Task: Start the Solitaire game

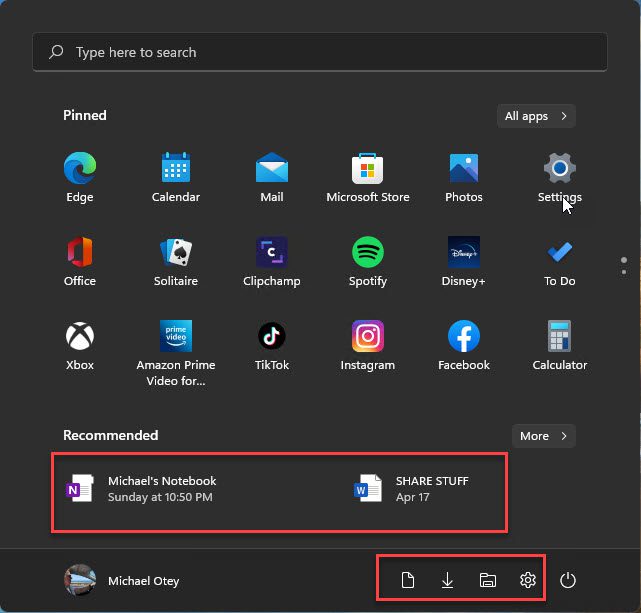Action: (x=176, y=262)
